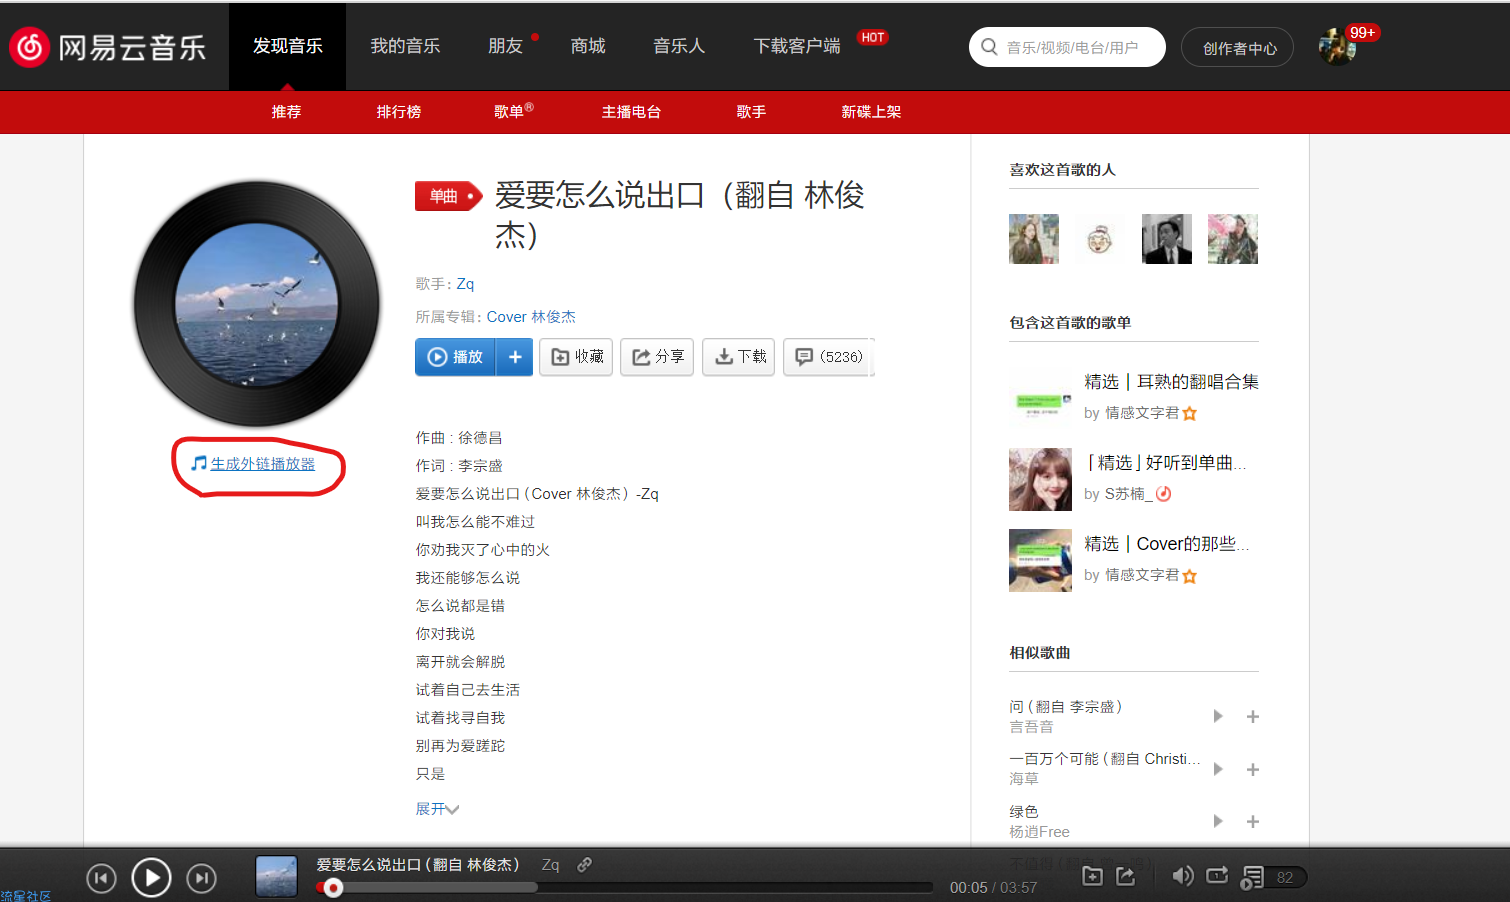Image resolution: width=1510 pixels, height=902 pixels.
Task: Open similar song 问 (翻自 李宗盛)
Action: (x=1066, y=706)
